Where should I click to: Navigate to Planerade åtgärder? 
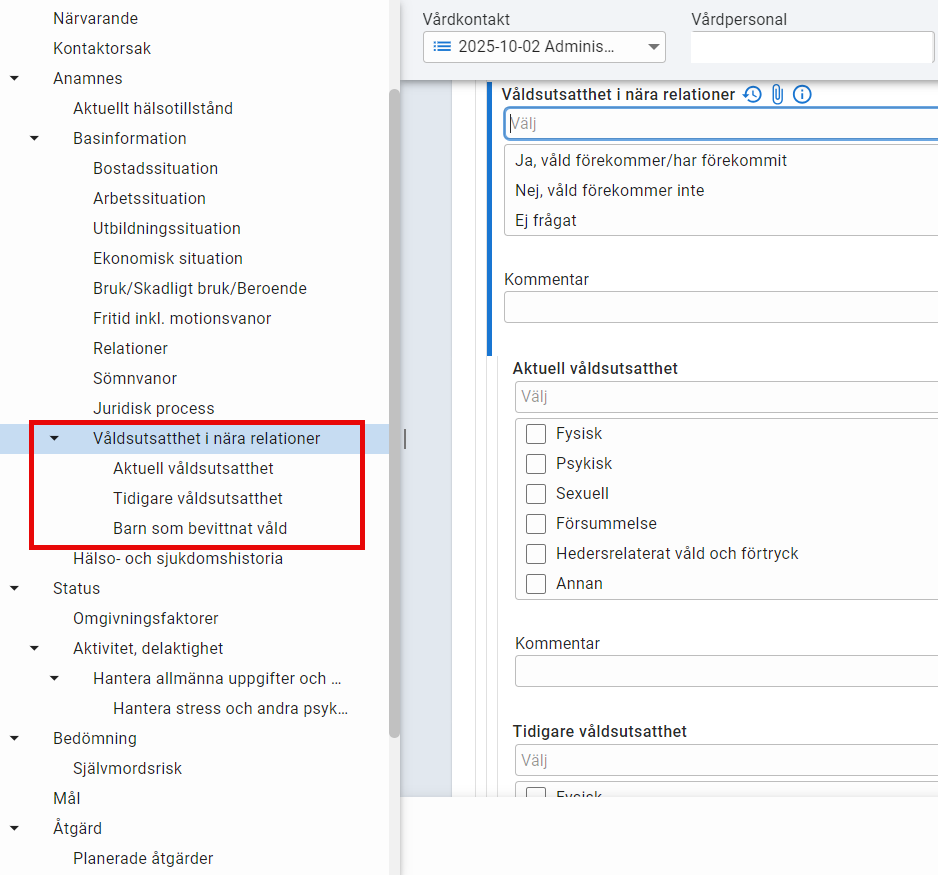143,858
